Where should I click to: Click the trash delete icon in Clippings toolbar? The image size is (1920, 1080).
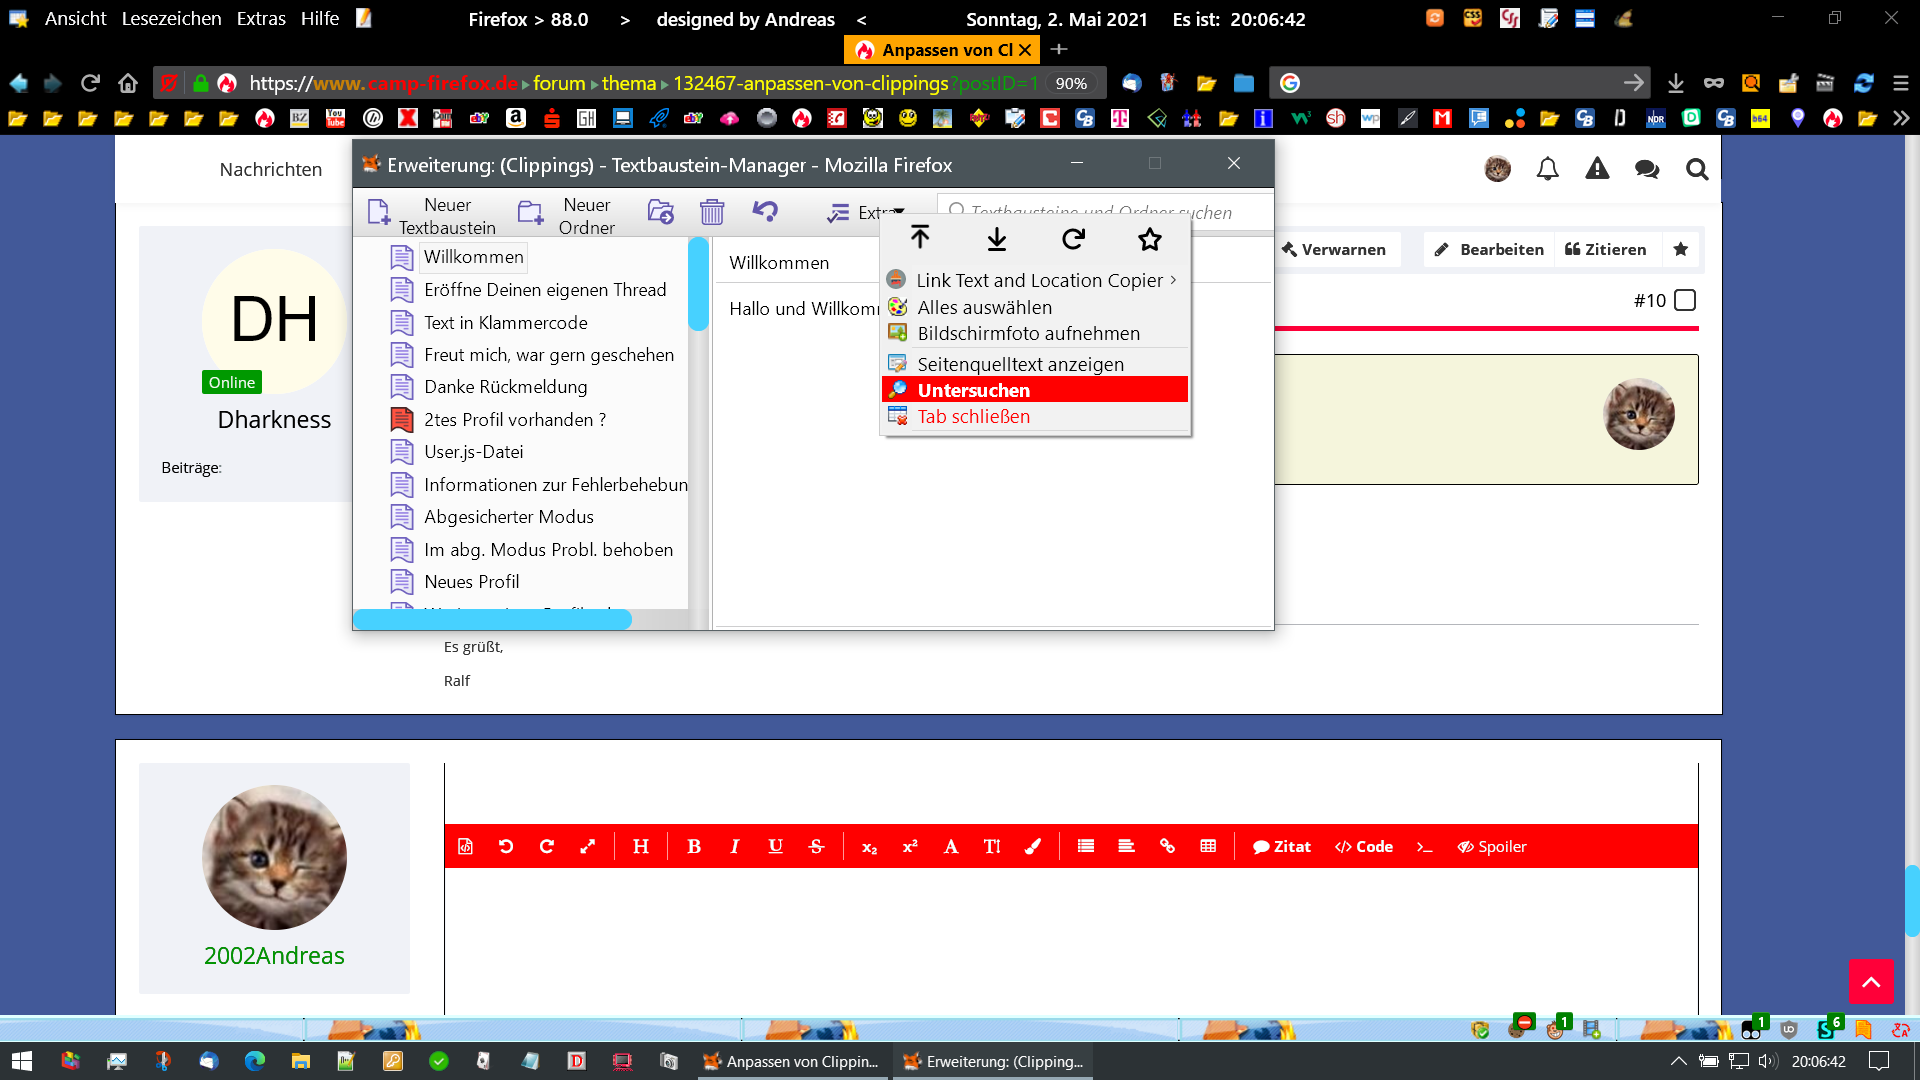tap(712, 212)
